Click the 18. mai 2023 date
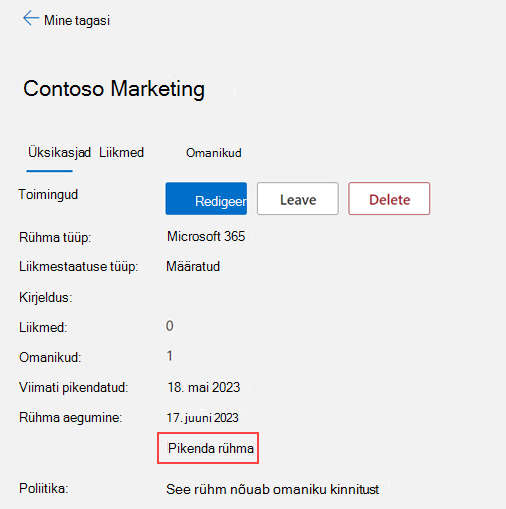This screenshot has height=509, width=506. [204, 387]
